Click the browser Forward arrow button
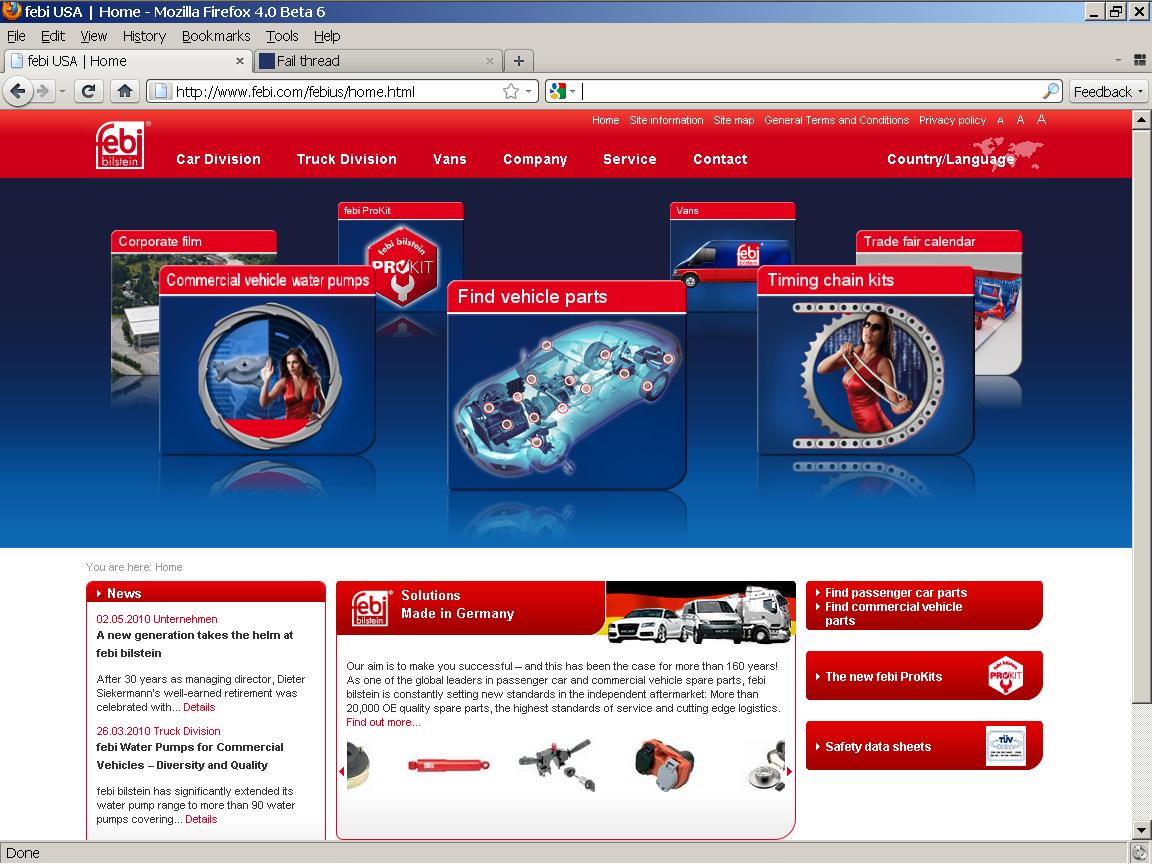The image size is (1152, 864). pos(43,92)
